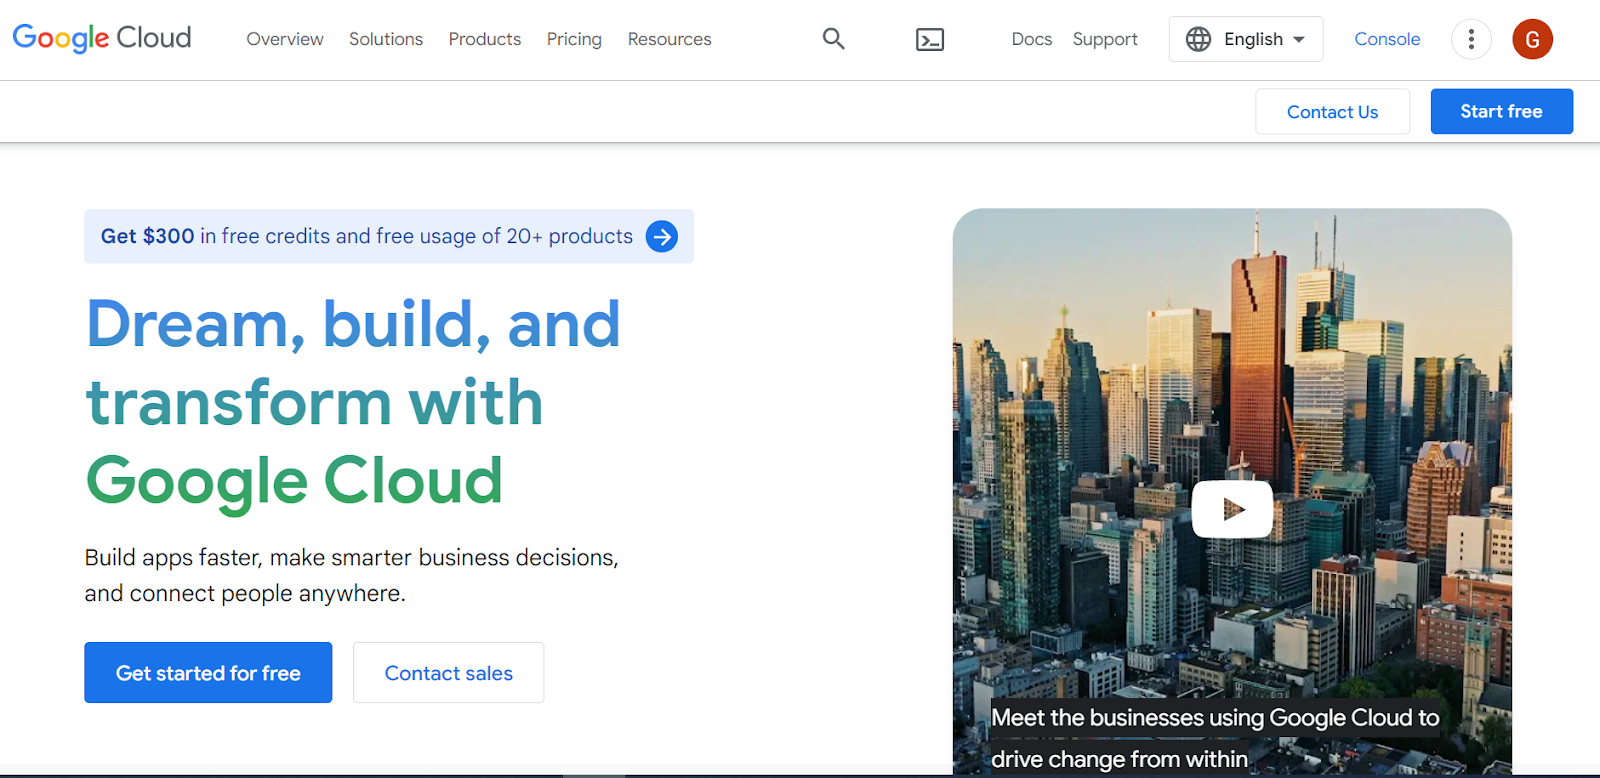Click the Contact sales button
The height and width of the screenshot is (778, 1600).
pyautogui.click(x=448, y=672)
